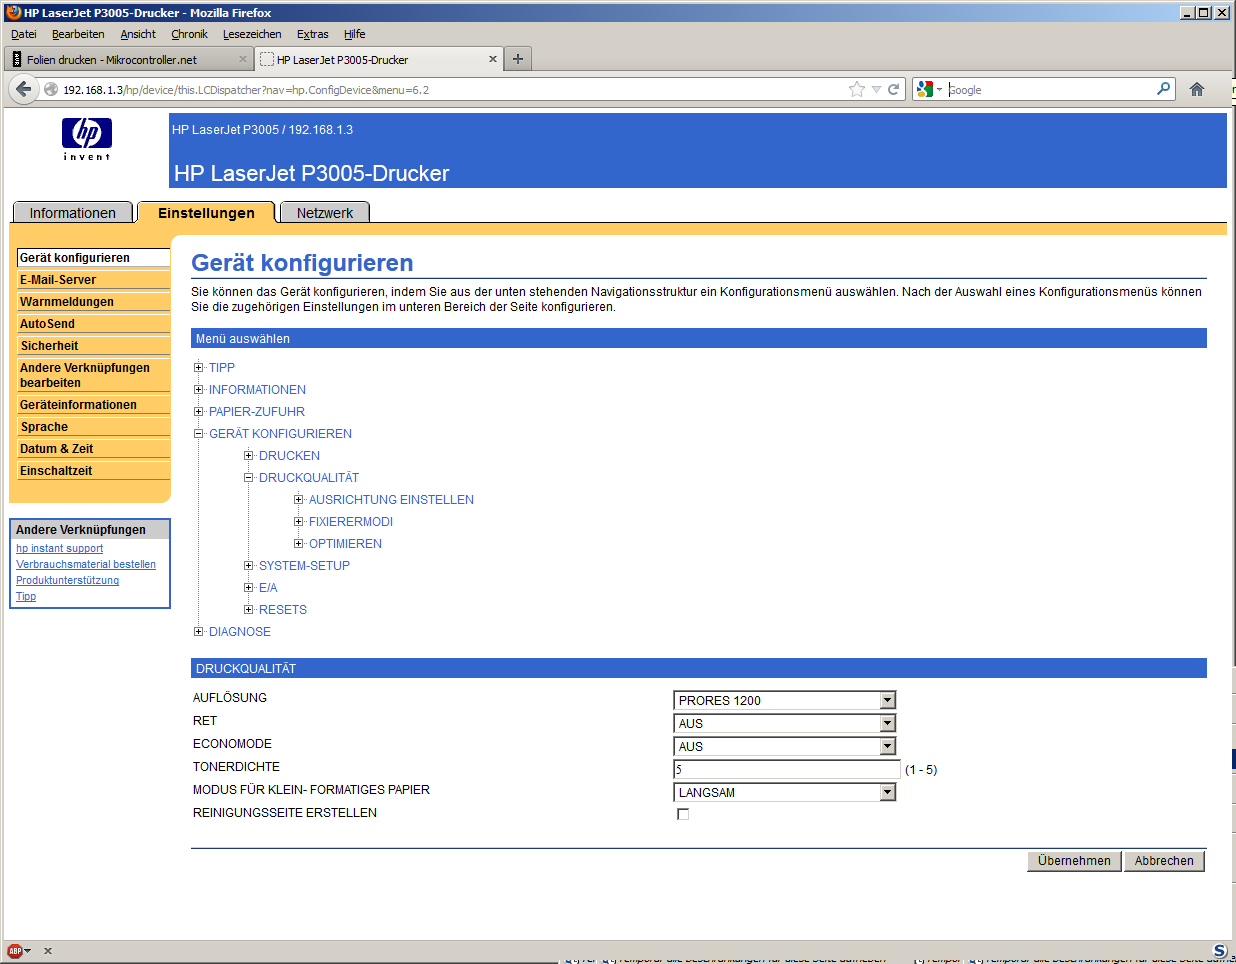Click the TONERDICHTE input field

[787, 769]
